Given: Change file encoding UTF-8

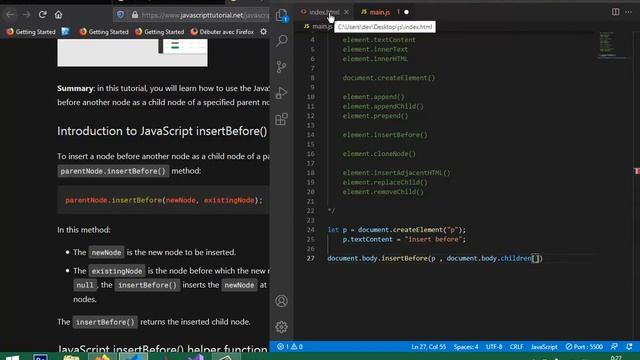Looking at the screenshot, I should pyautogui.click(x=494, y=347).
